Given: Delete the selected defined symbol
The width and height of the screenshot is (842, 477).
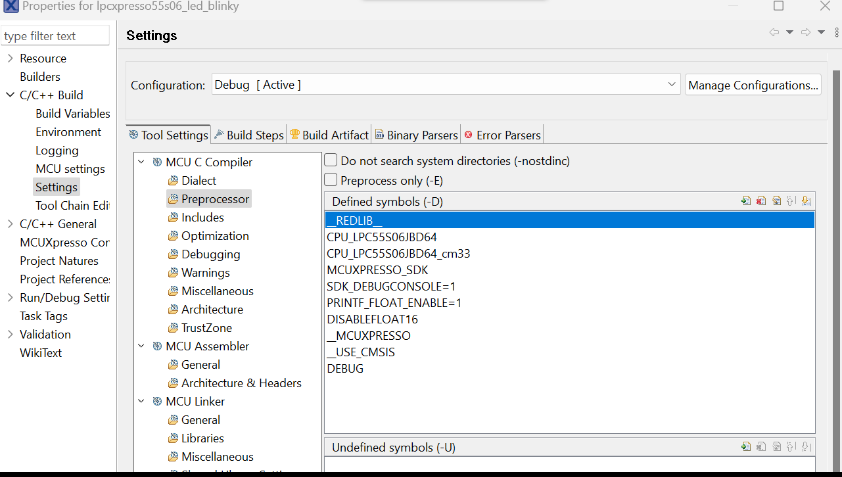Looking at the screenshot, I should pos(761,201).
